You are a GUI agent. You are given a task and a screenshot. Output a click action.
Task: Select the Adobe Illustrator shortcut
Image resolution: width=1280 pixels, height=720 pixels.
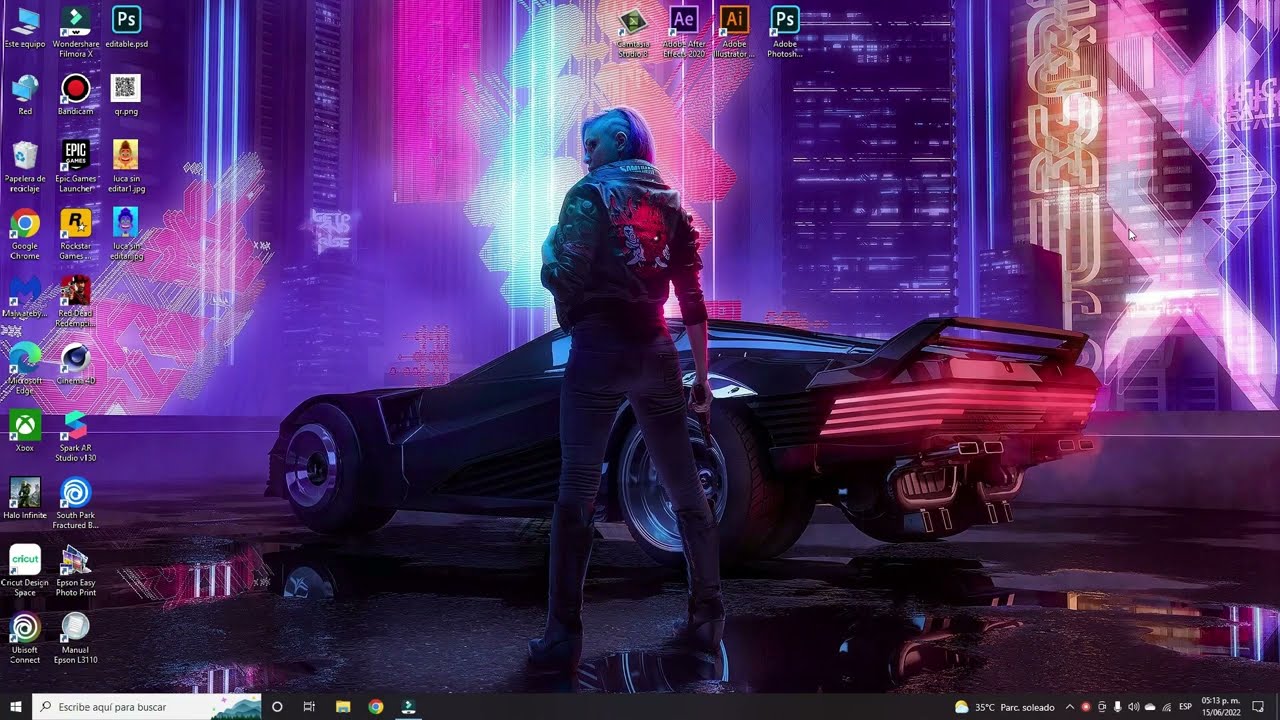pos(734,32)
